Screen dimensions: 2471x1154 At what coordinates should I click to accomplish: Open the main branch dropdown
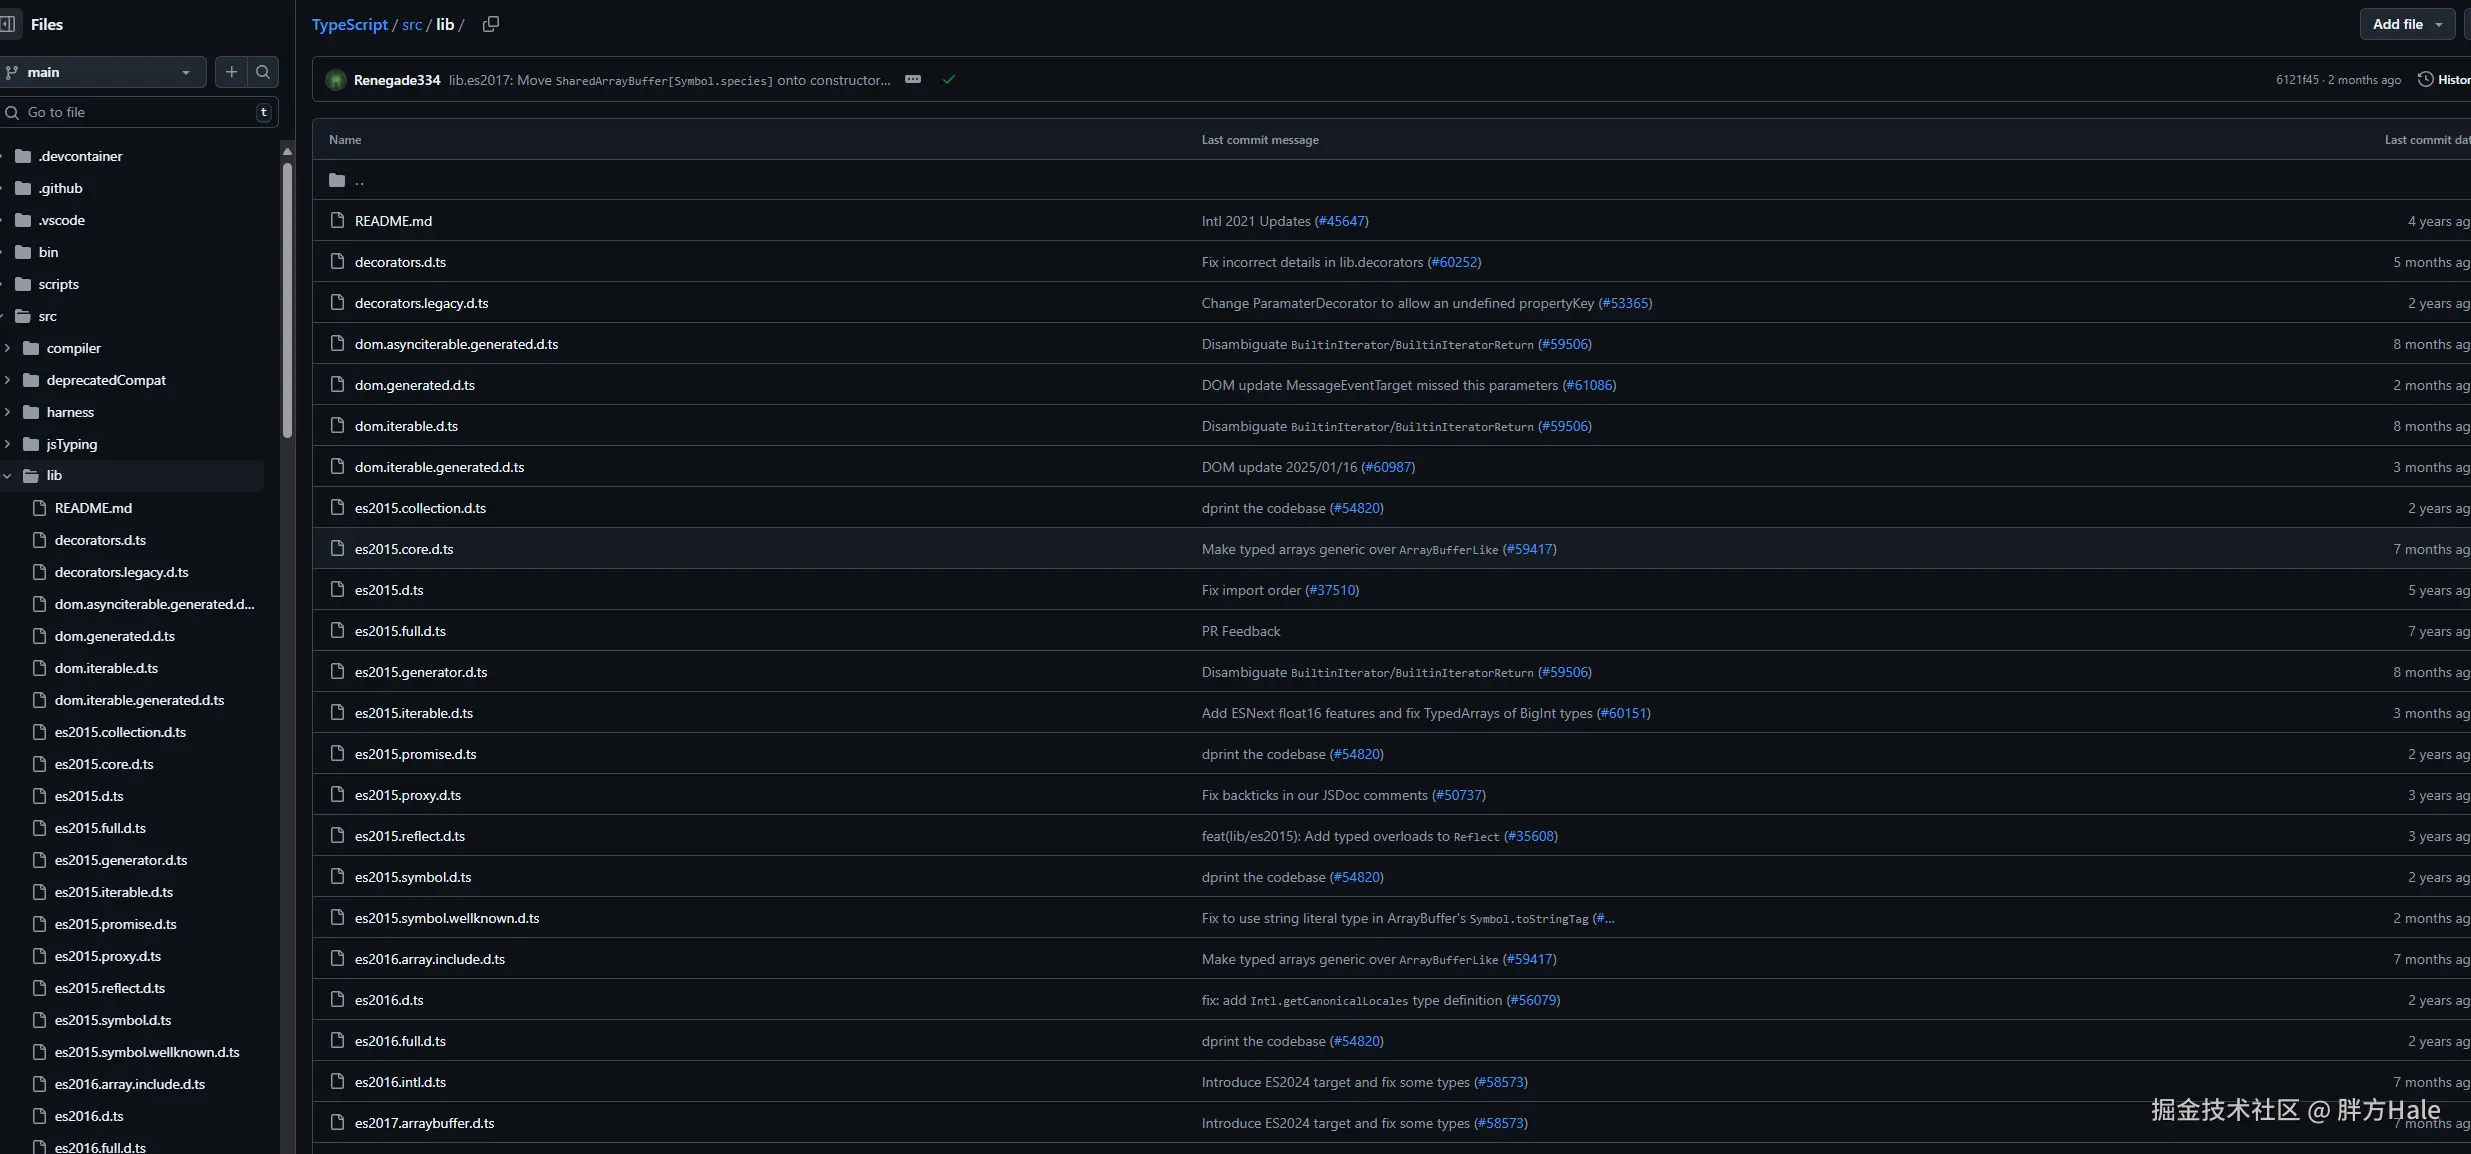pos(100,72)
